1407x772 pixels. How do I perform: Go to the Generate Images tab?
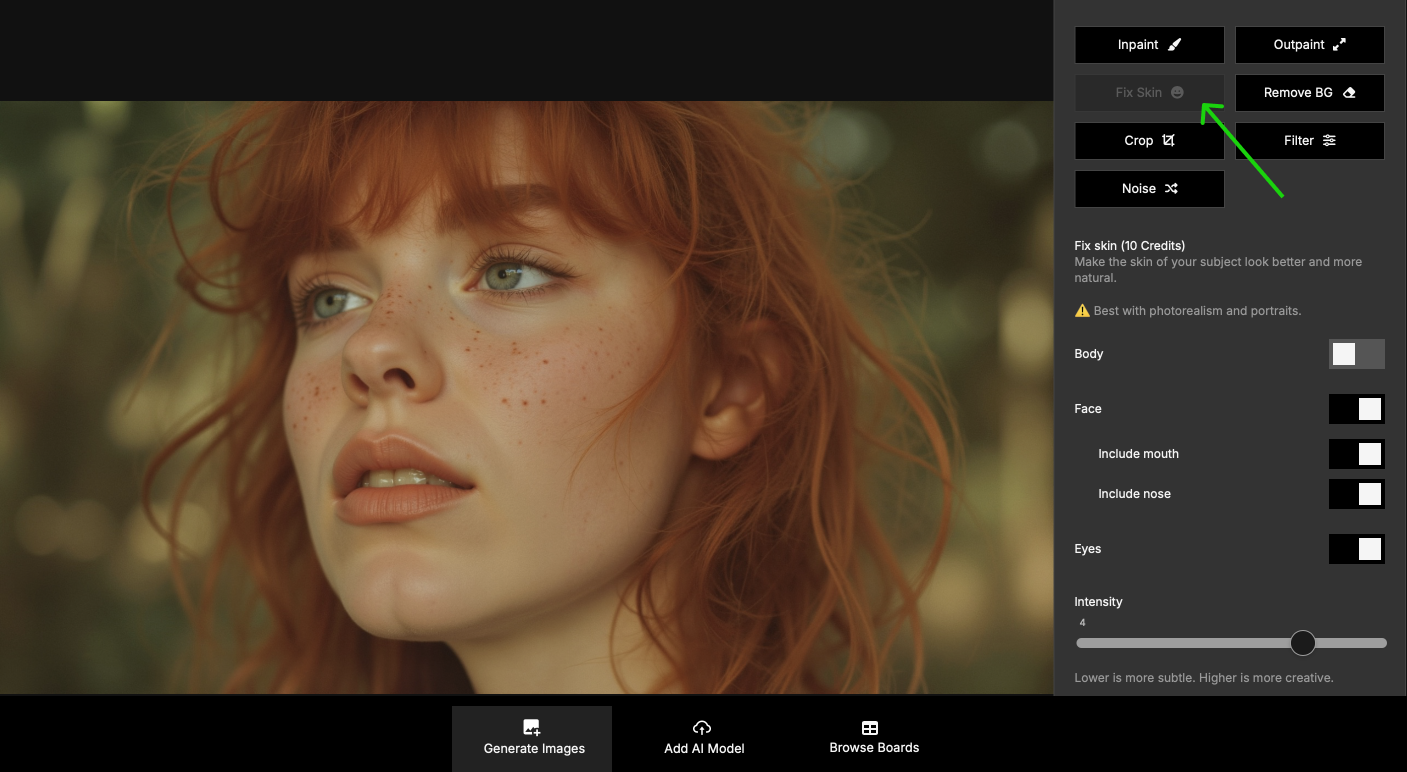[532, 738]
